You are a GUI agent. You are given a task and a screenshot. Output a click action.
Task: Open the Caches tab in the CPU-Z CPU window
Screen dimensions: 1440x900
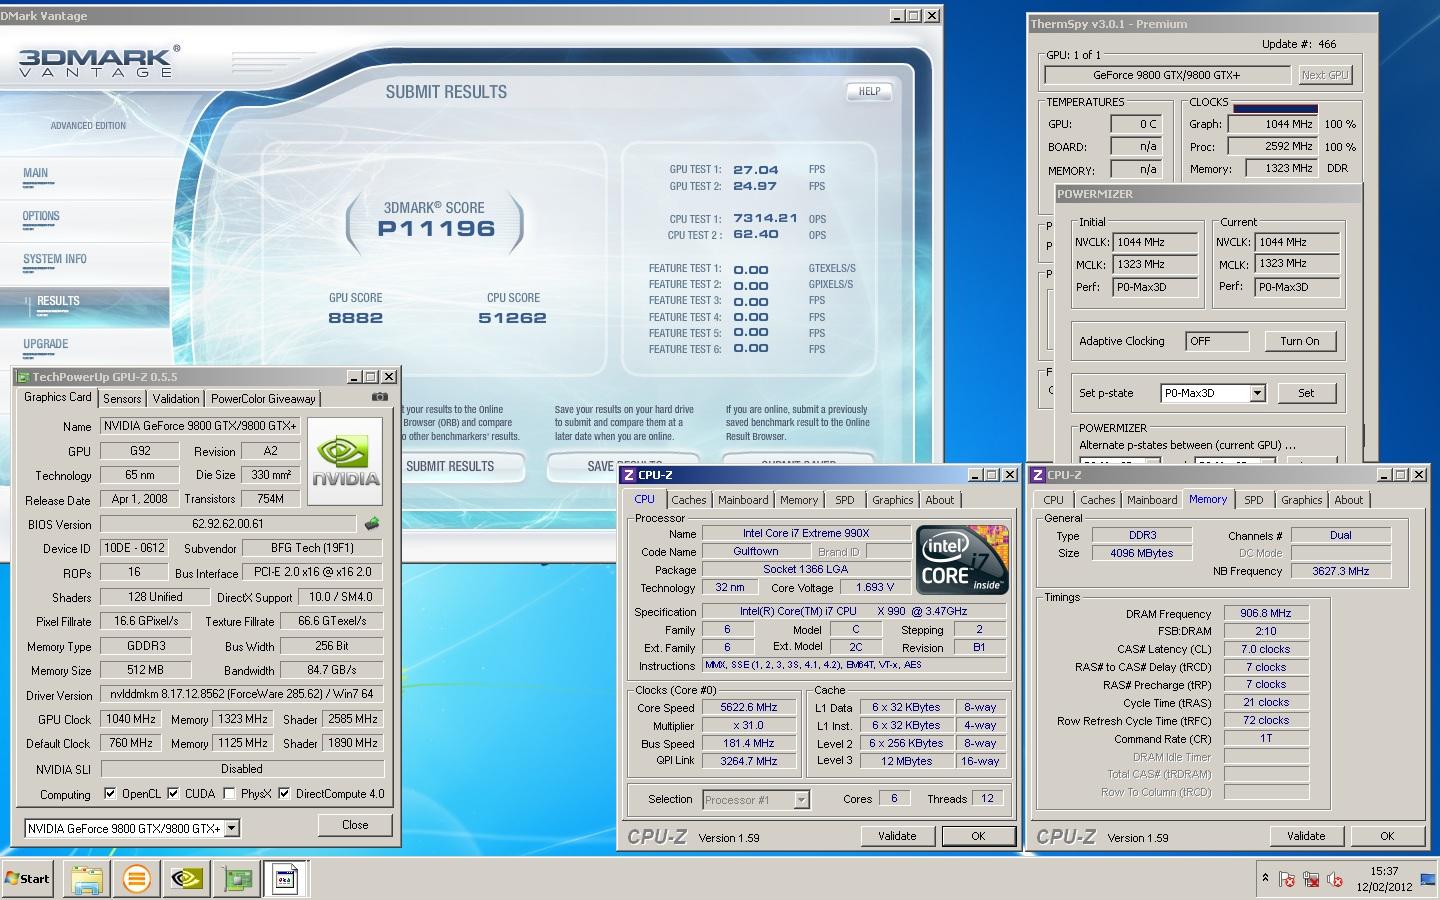688,500
